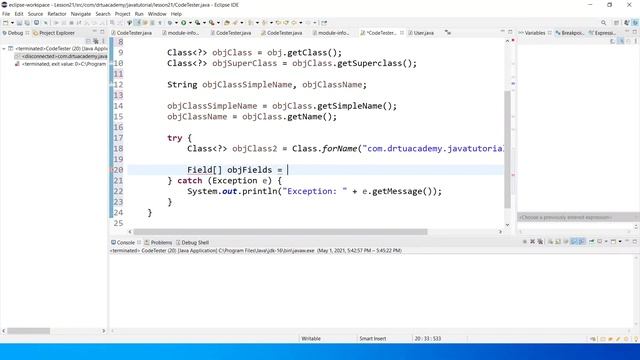640x360 pixels.
Task: Maximize the Debug view panel
Action: (102, 31)
